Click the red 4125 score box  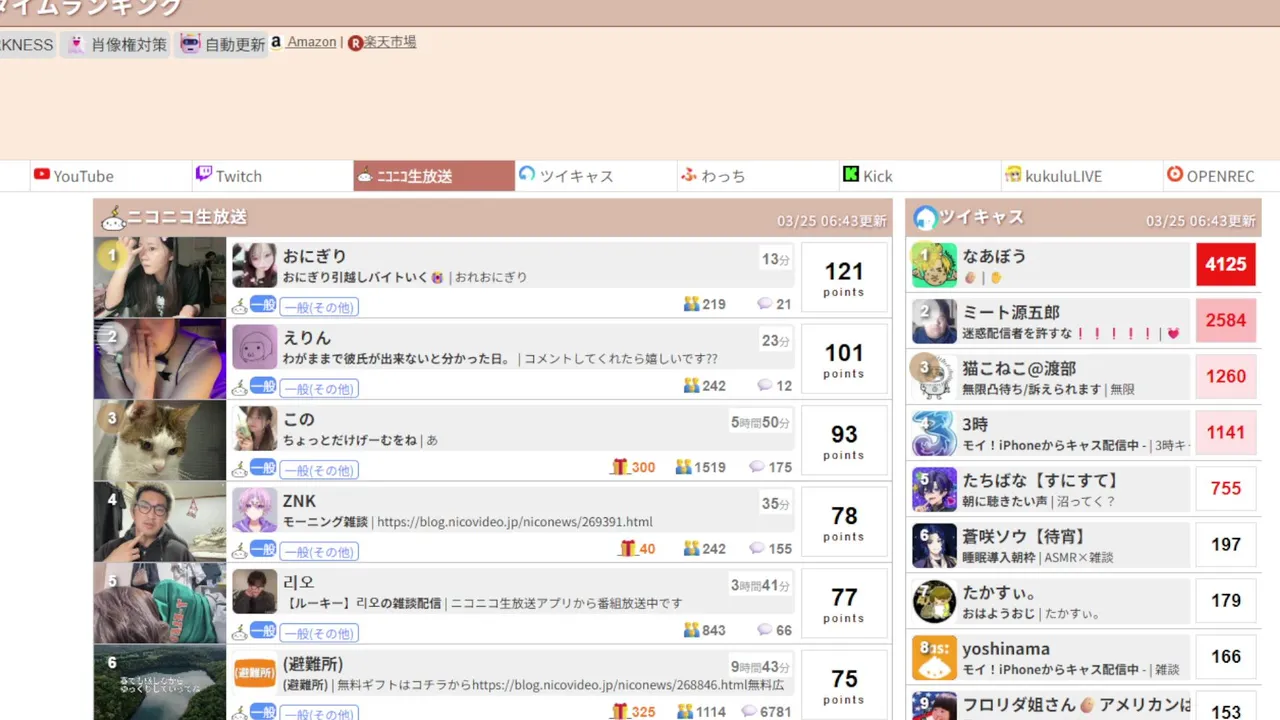click(1226, 264)
